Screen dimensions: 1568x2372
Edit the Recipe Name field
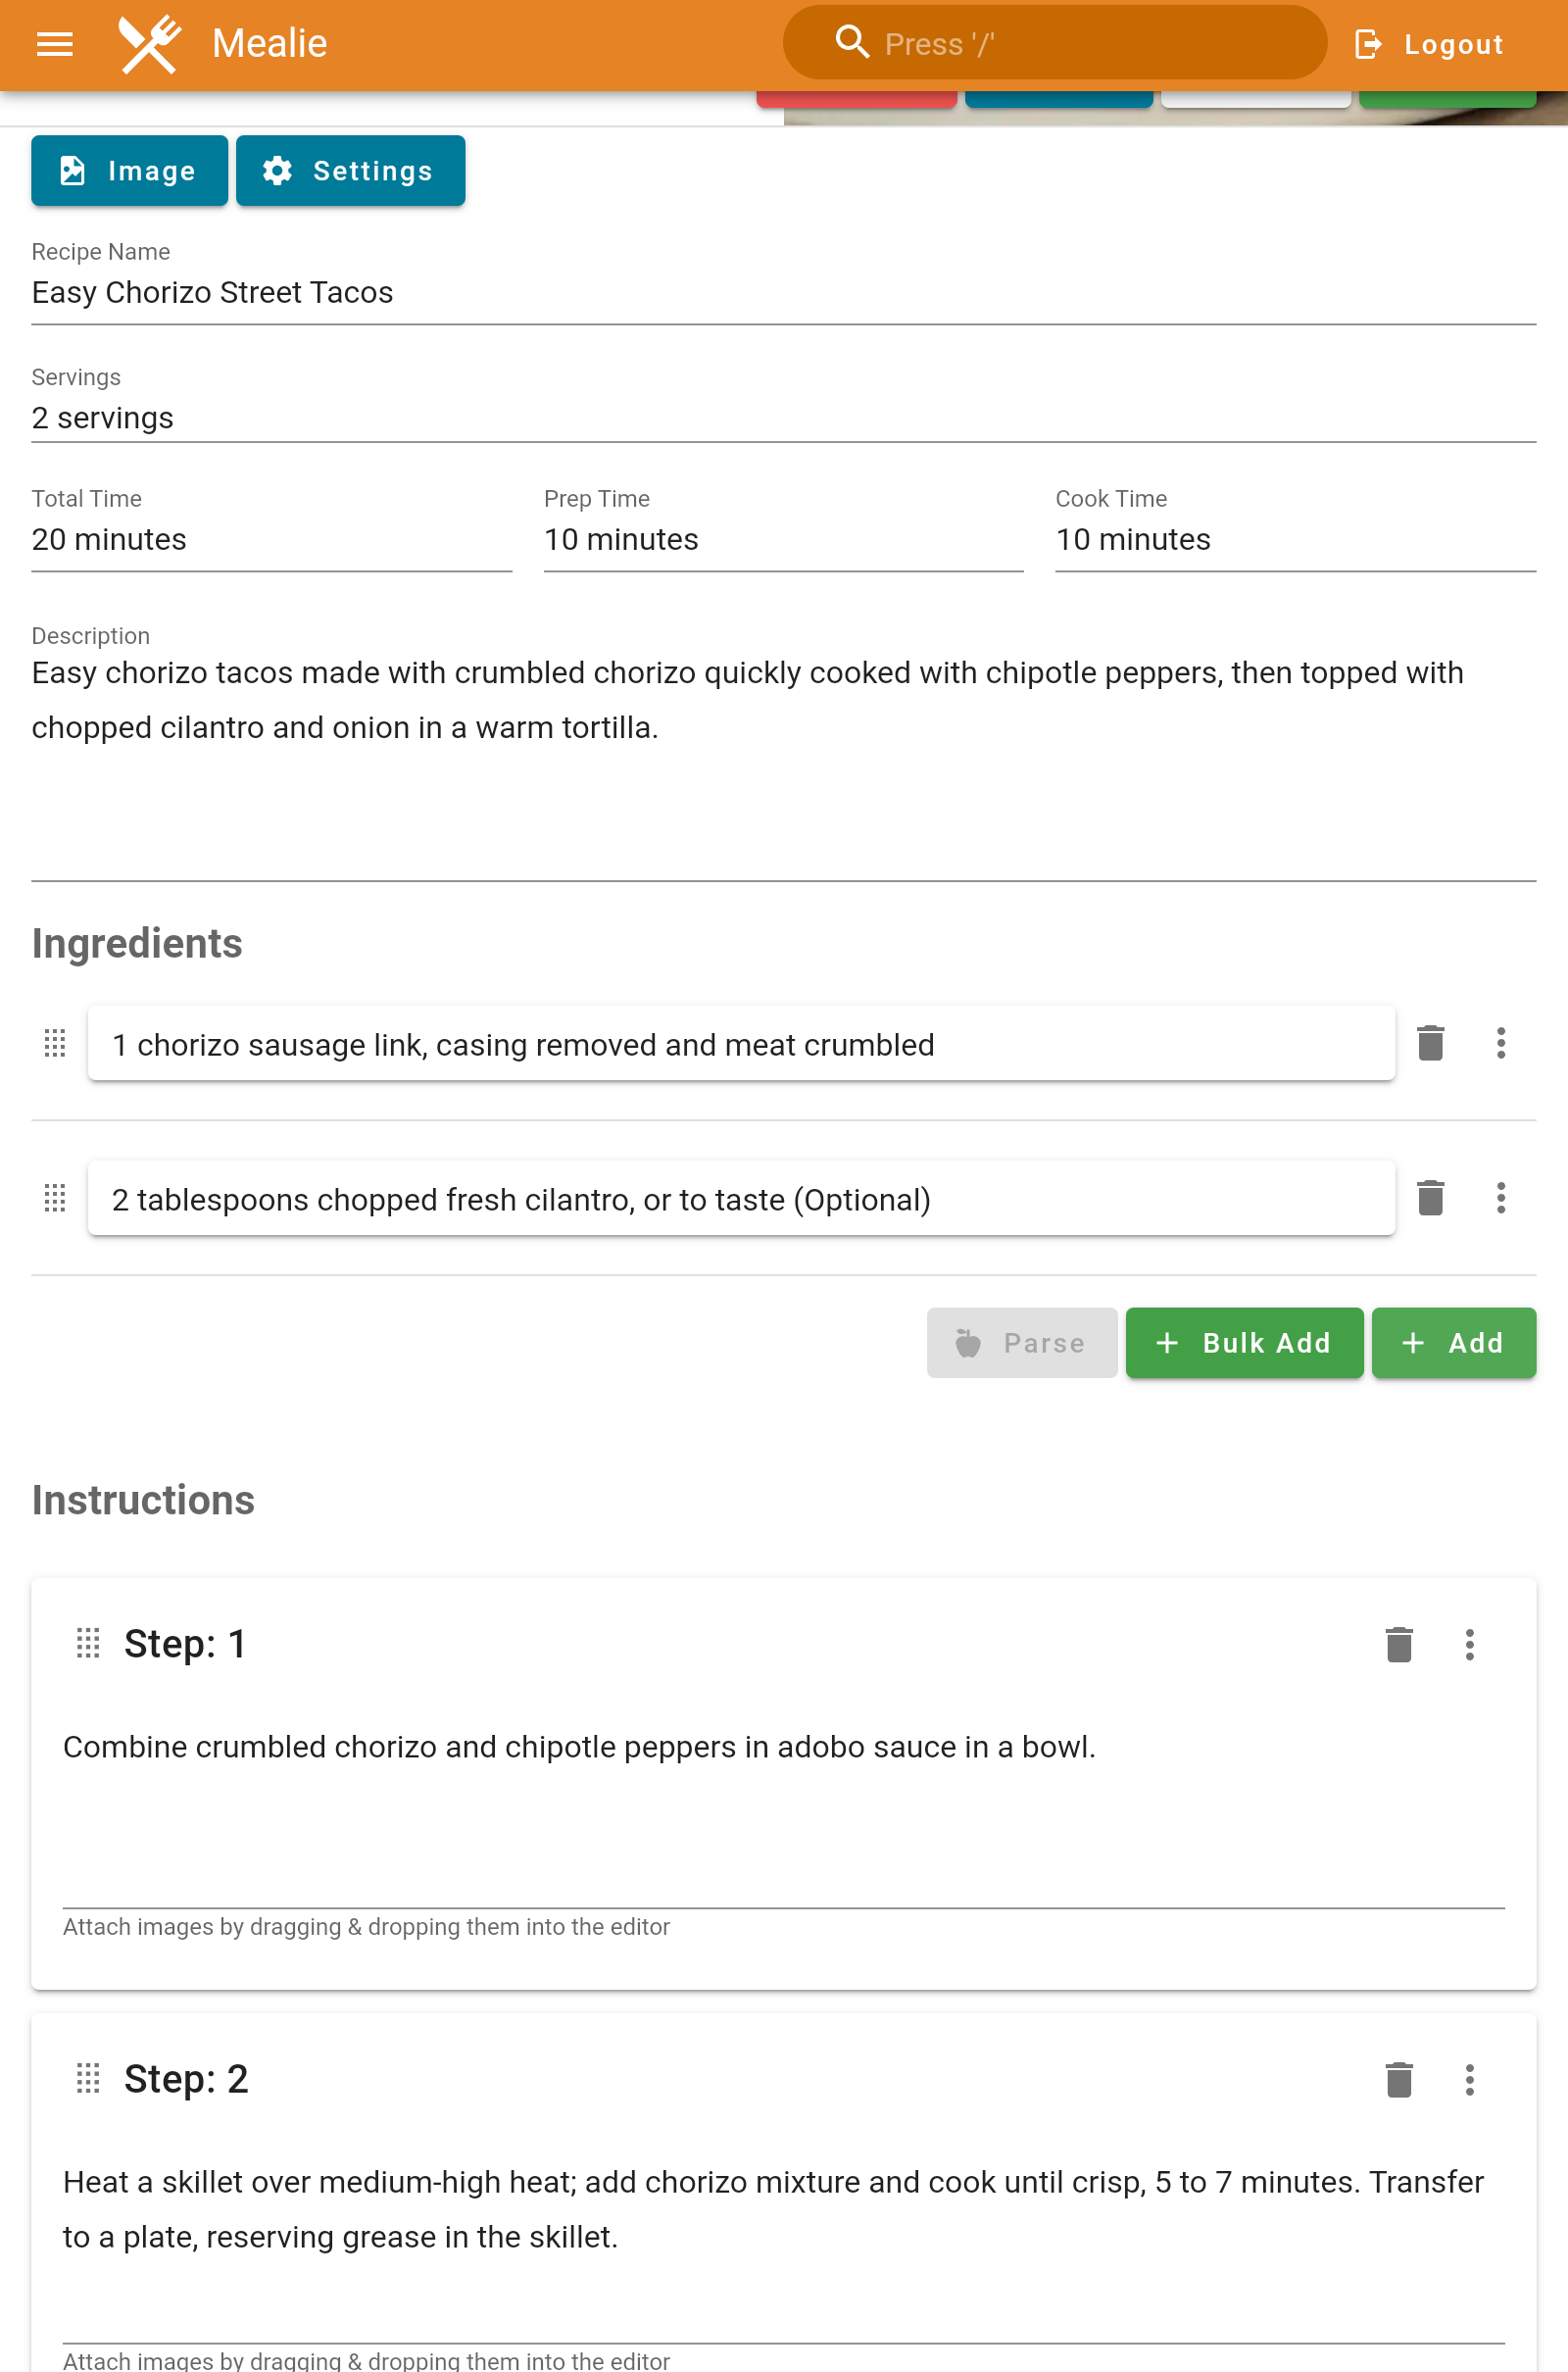tap(783, 293)
